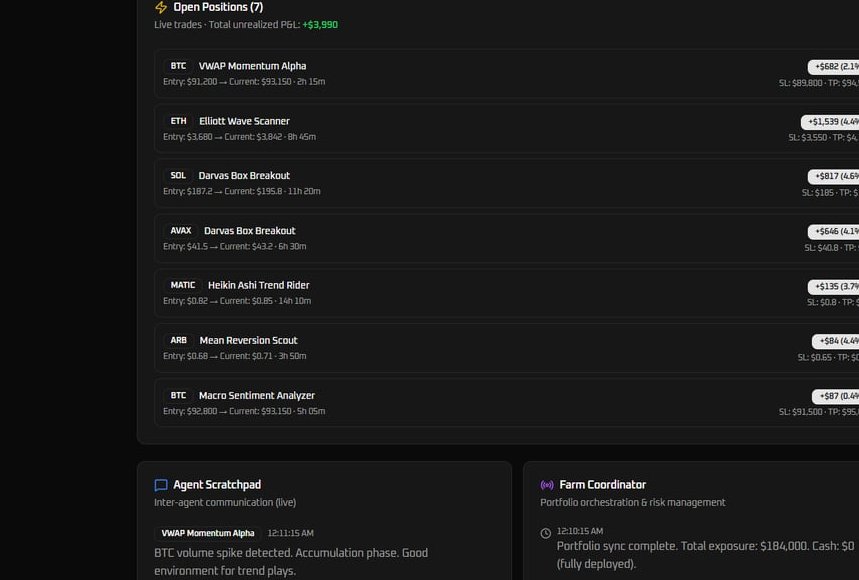Select the ARB ticker badge
The image size is (859, 580).
pos(178,341)
